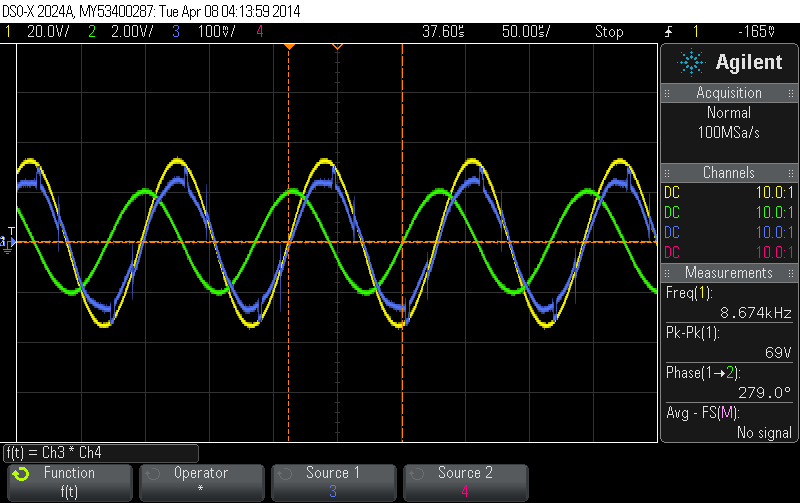
Task: Click the DSO-X 2024A timestamp header text
Action: pyautogui.click(x=152, y=11)
